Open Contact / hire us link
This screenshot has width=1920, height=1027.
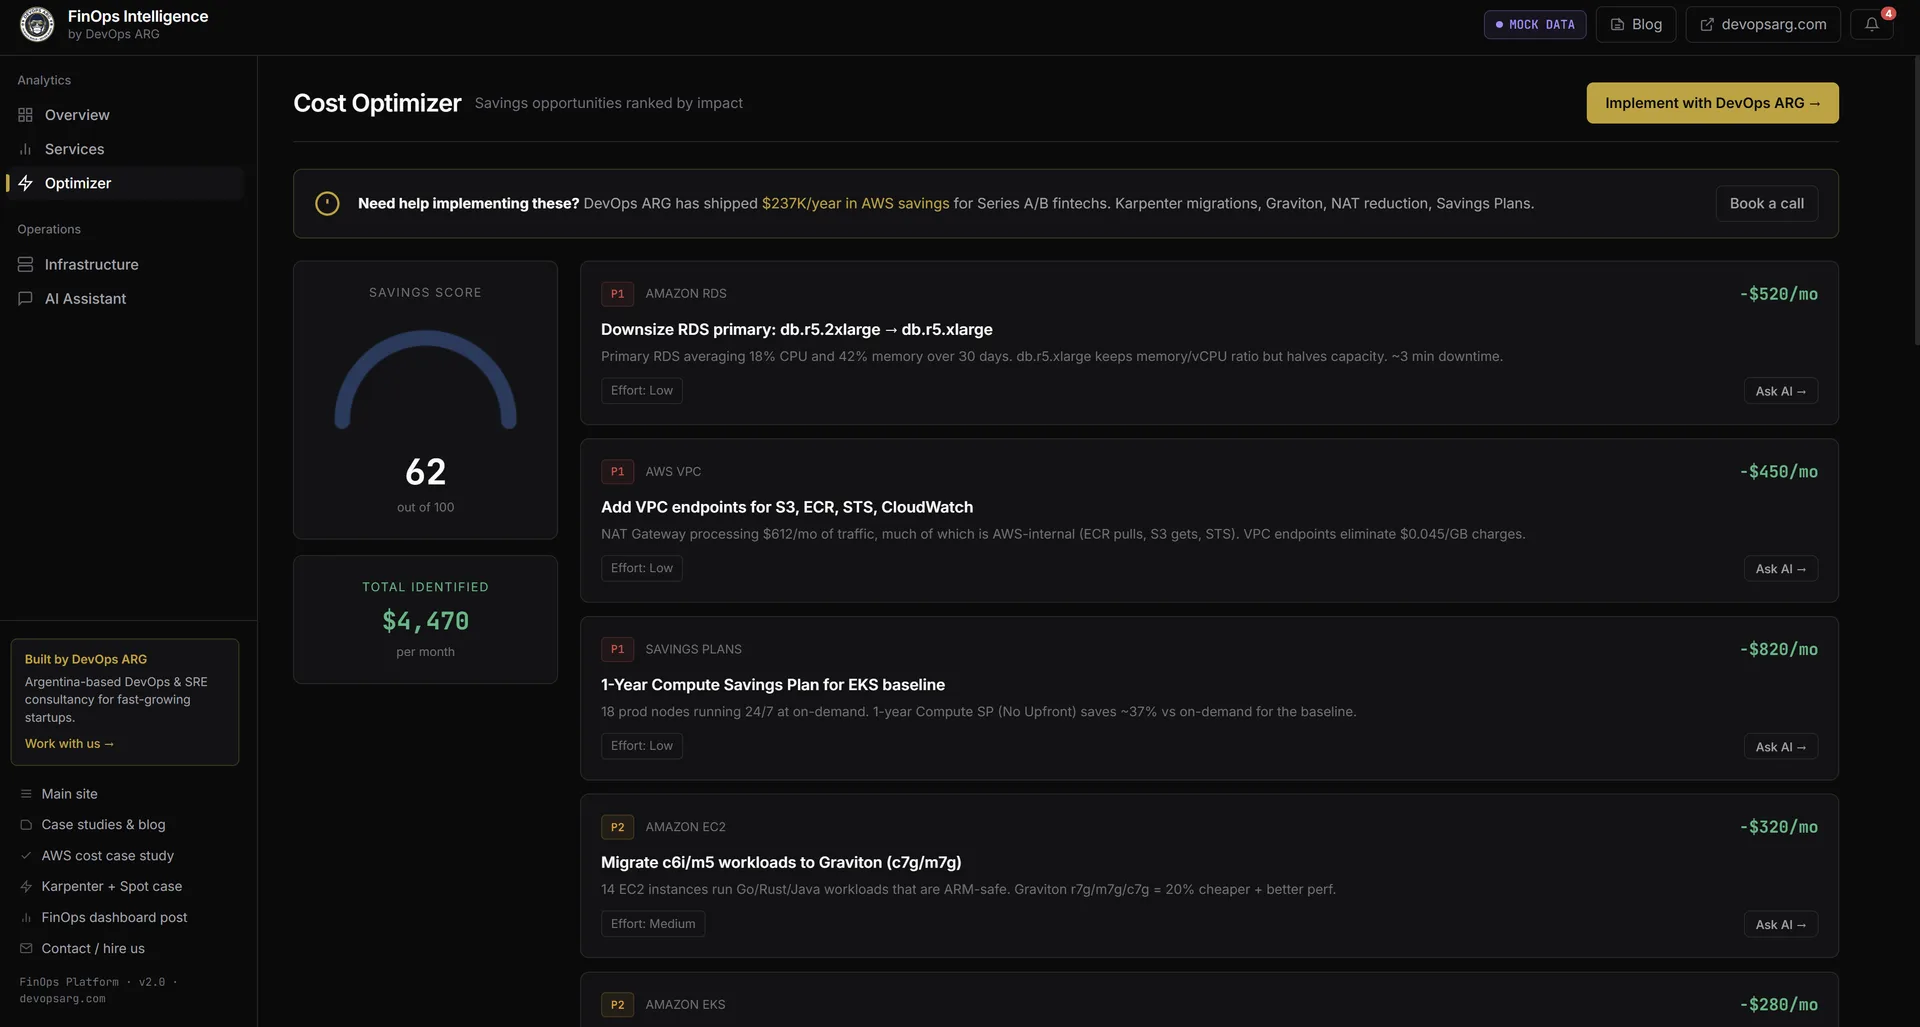93,949
